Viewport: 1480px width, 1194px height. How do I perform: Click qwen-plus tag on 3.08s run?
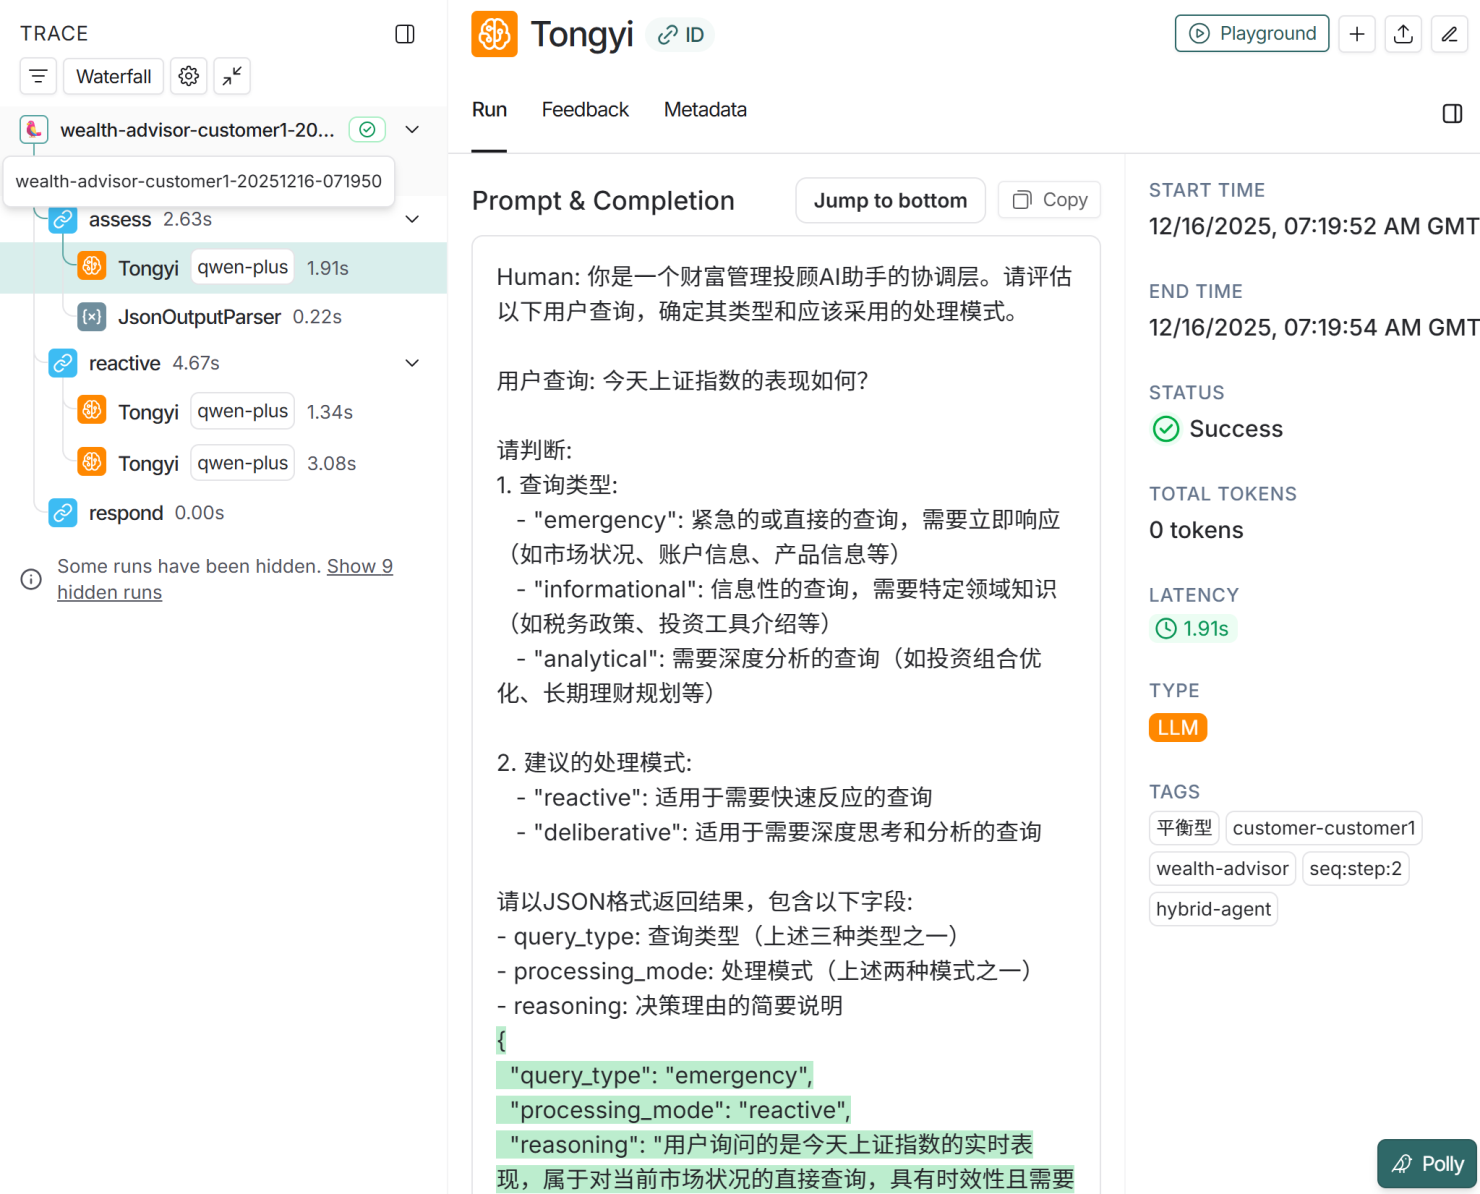click(243, 462)
